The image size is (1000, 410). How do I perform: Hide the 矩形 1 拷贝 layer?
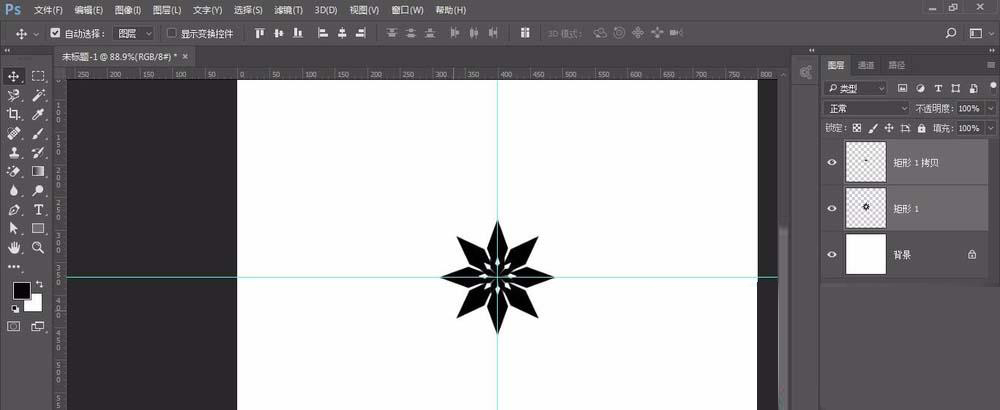click(832, 162)
